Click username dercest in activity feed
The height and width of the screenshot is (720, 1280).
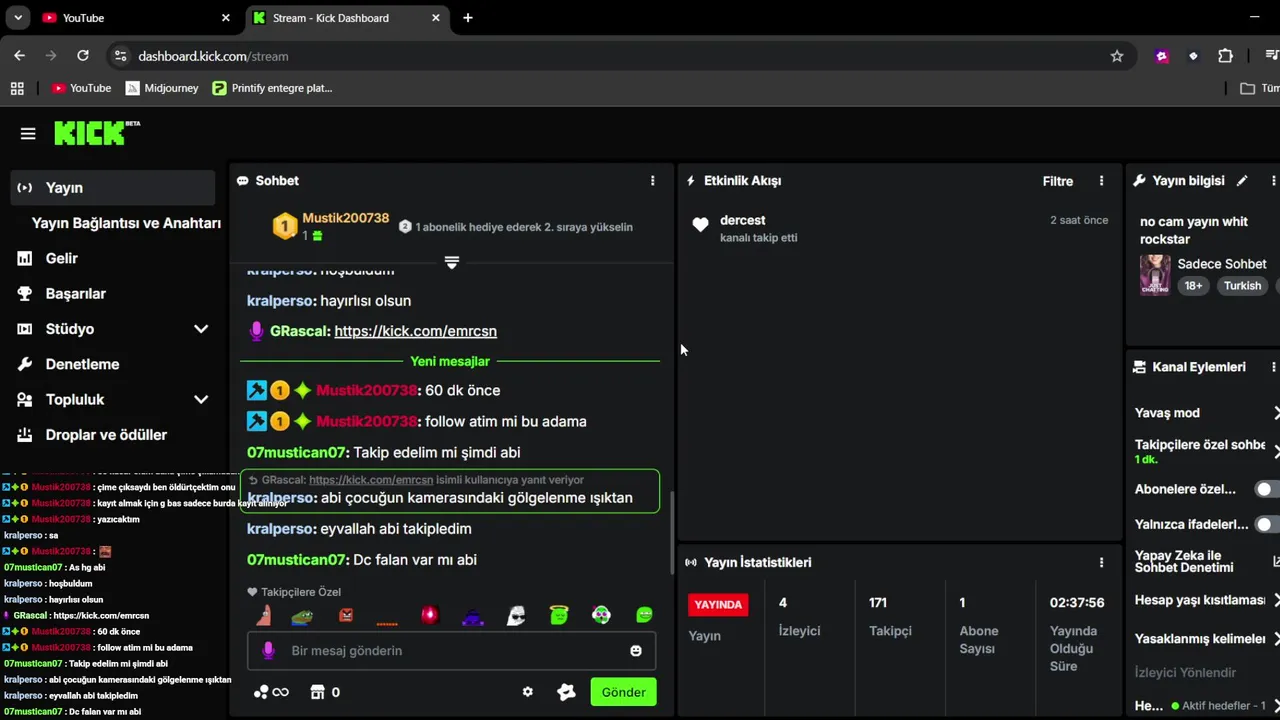[x=743, y=220]
